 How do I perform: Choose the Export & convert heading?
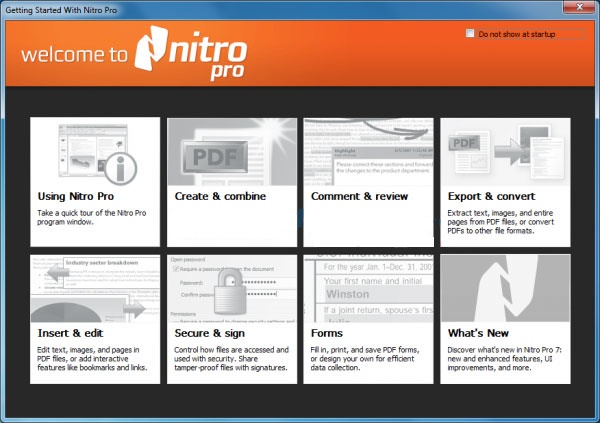491,196
